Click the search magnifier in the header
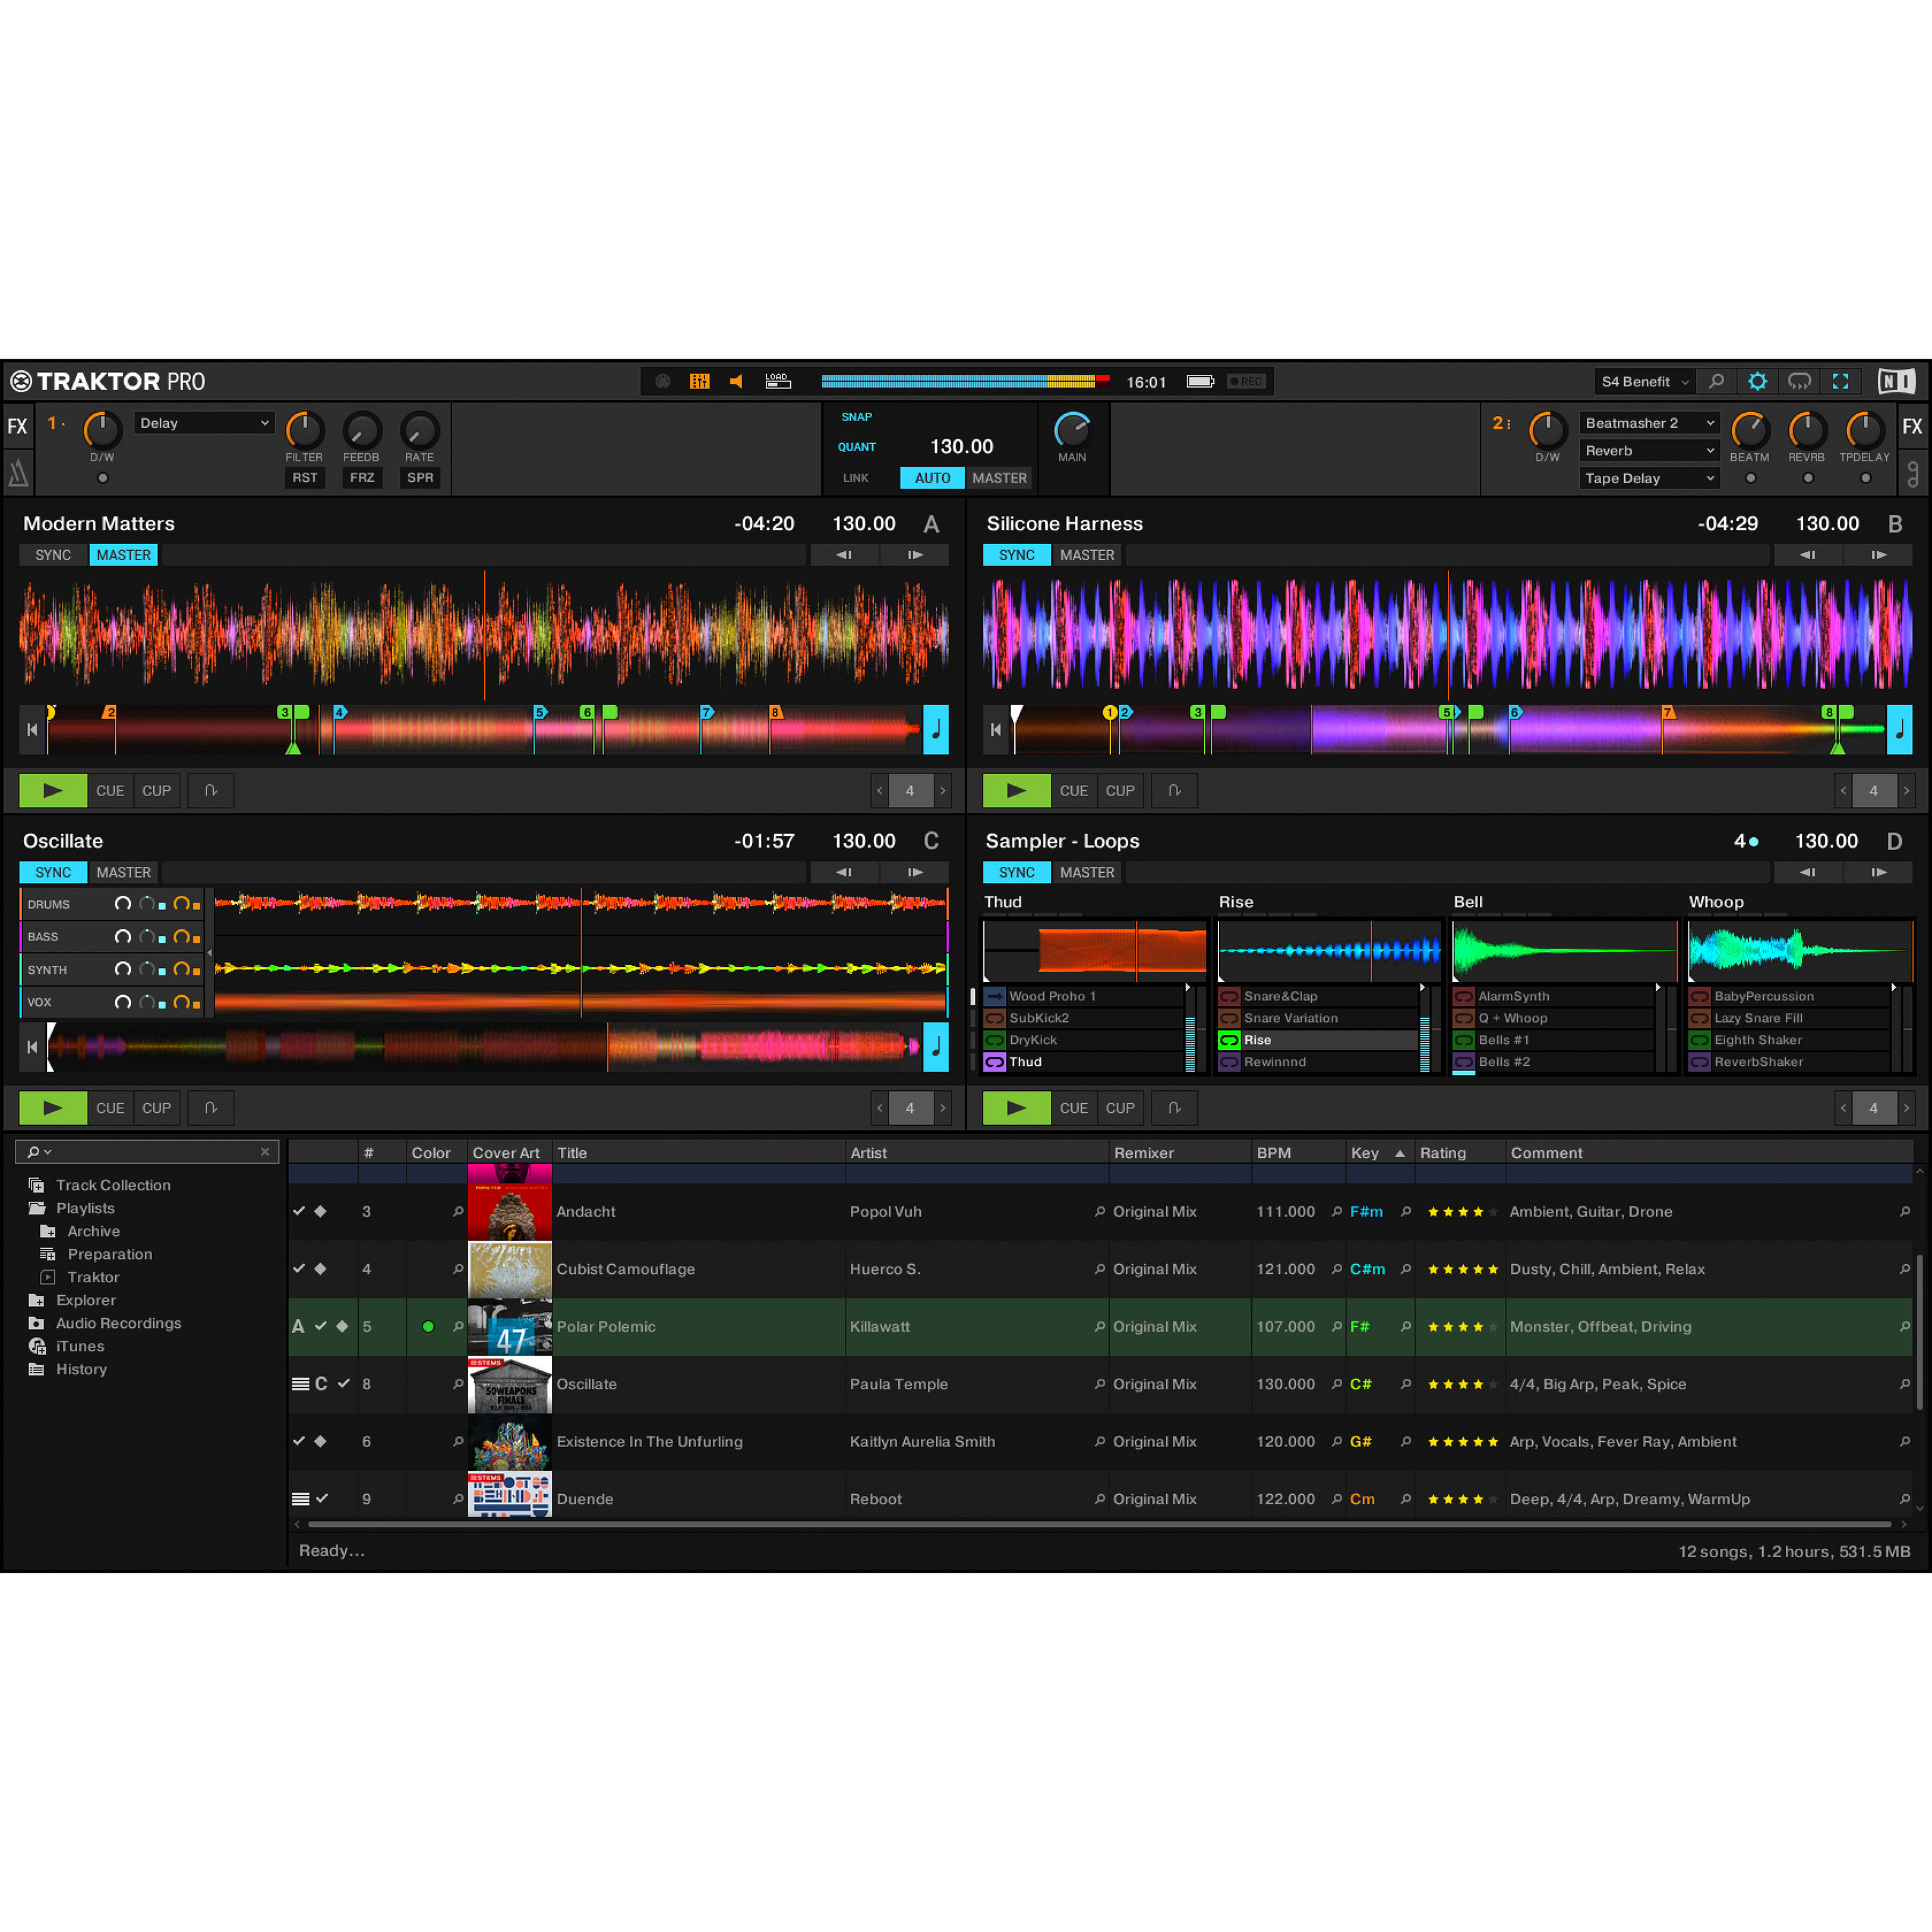The image size is (1932, 1932). pos(1717,381)
